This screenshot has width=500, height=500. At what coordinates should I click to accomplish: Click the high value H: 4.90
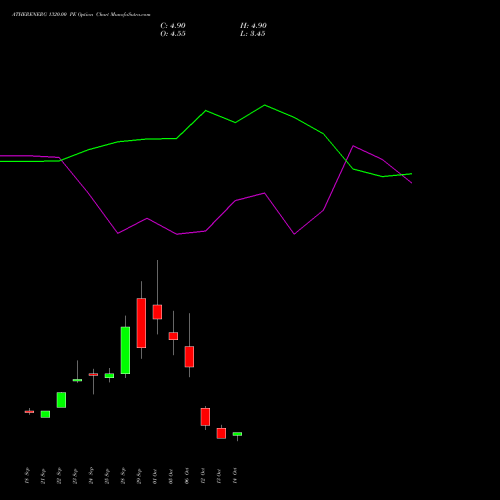pos(253,26)
